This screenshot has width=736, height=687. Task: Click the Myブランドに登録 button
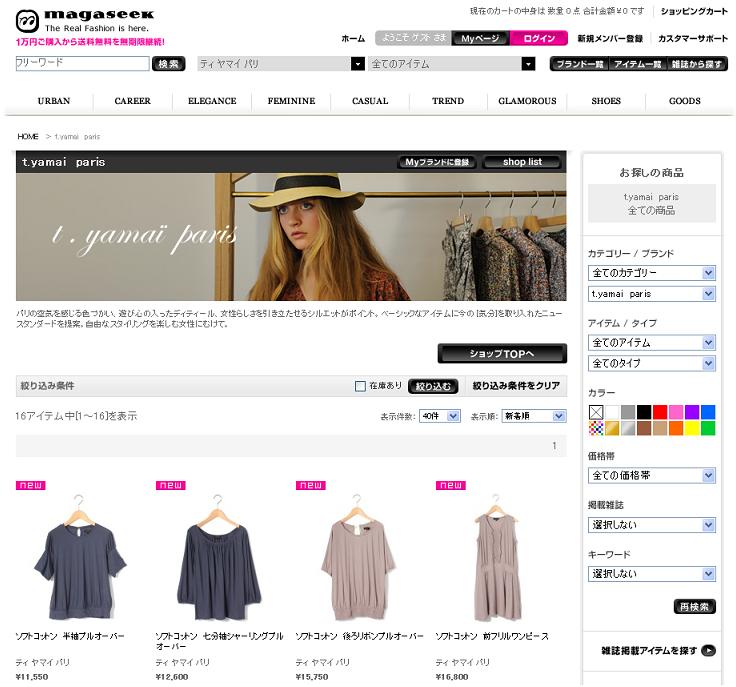(x=437, y=162)
